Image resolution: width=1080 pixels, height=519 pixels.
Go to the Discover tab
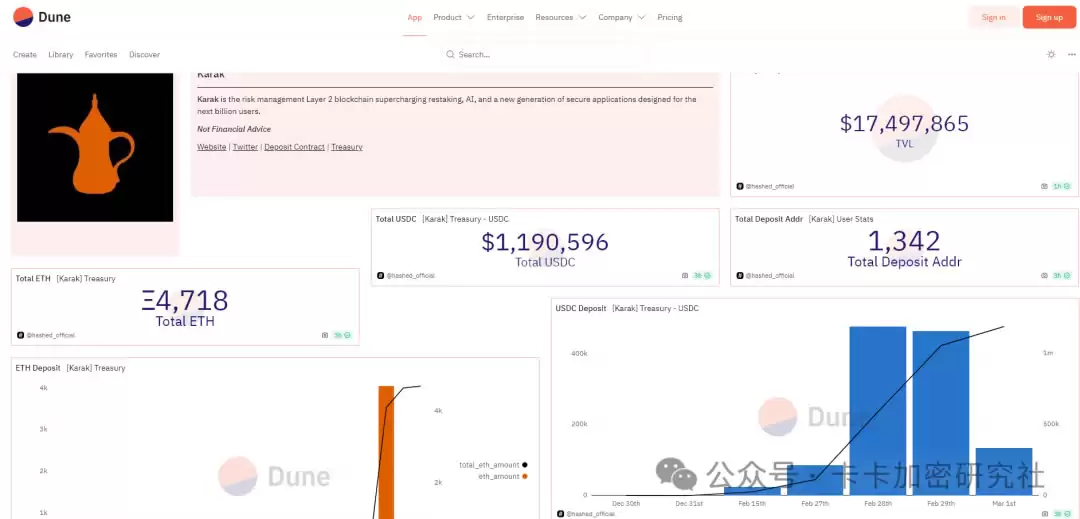coord(144,54)
